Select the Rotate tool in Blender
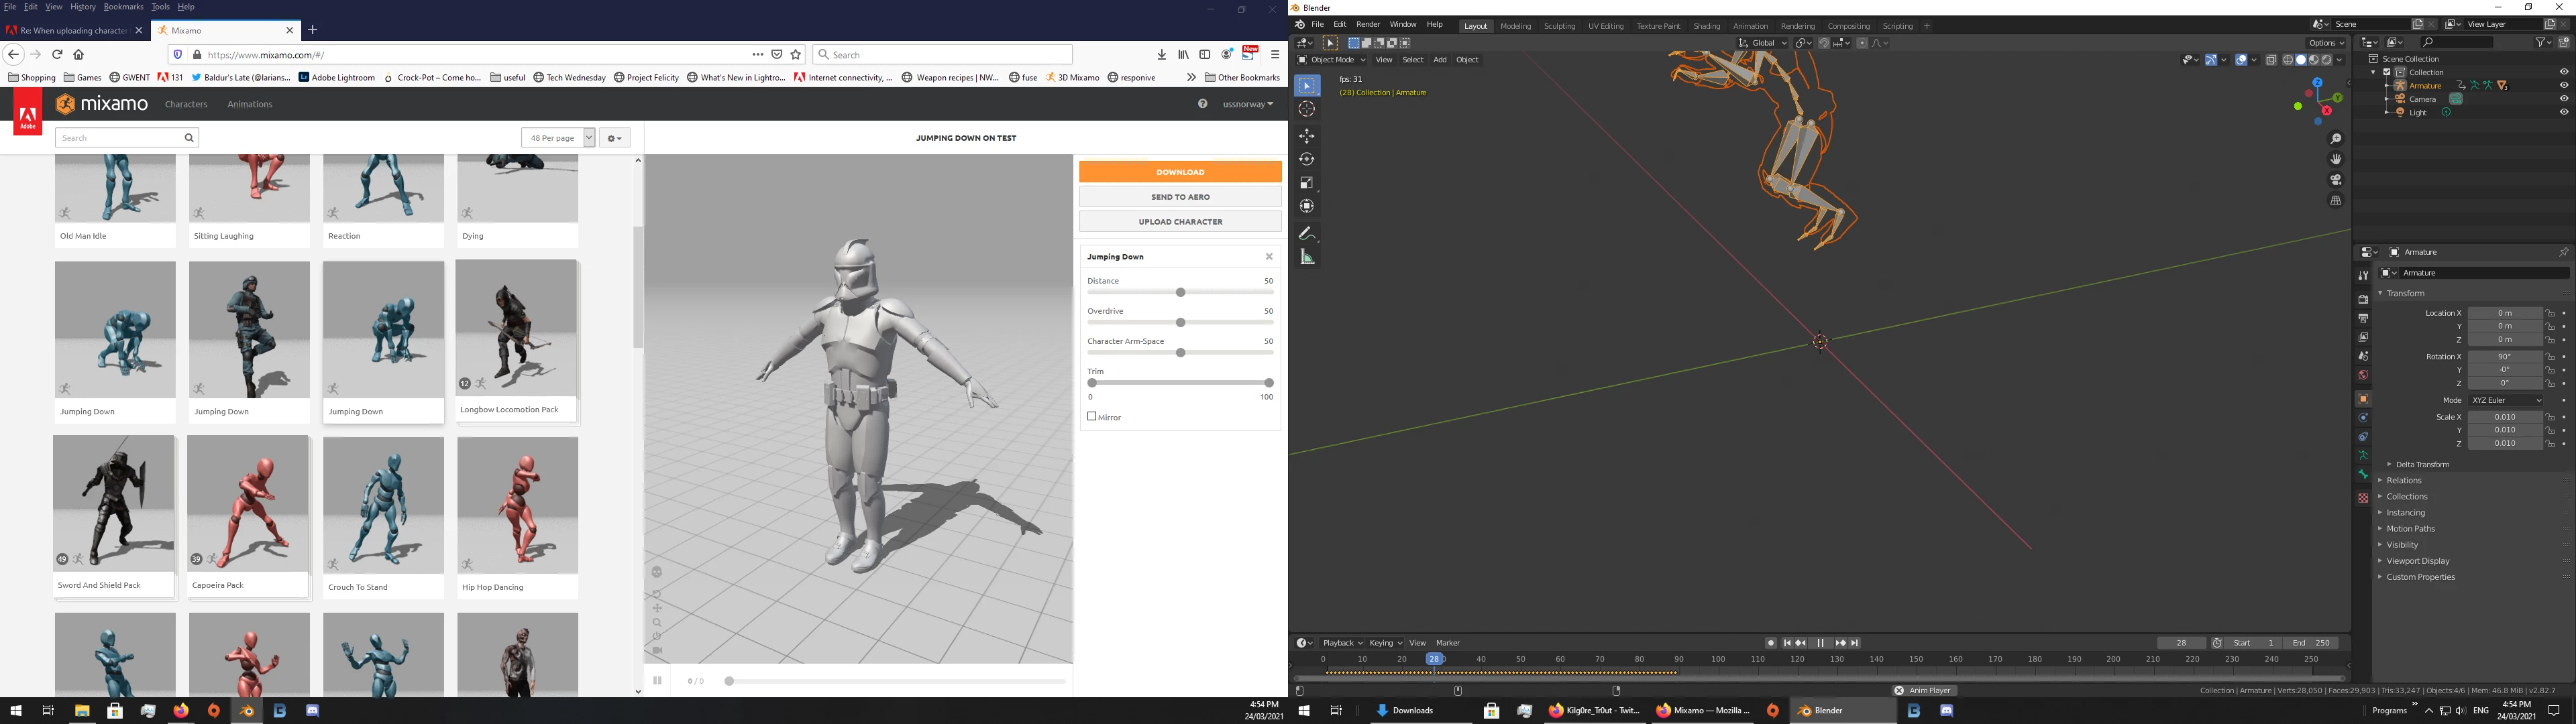The height and width of the screenshot is (724, 2576). pyautogui.click(x=1307, y=159)
